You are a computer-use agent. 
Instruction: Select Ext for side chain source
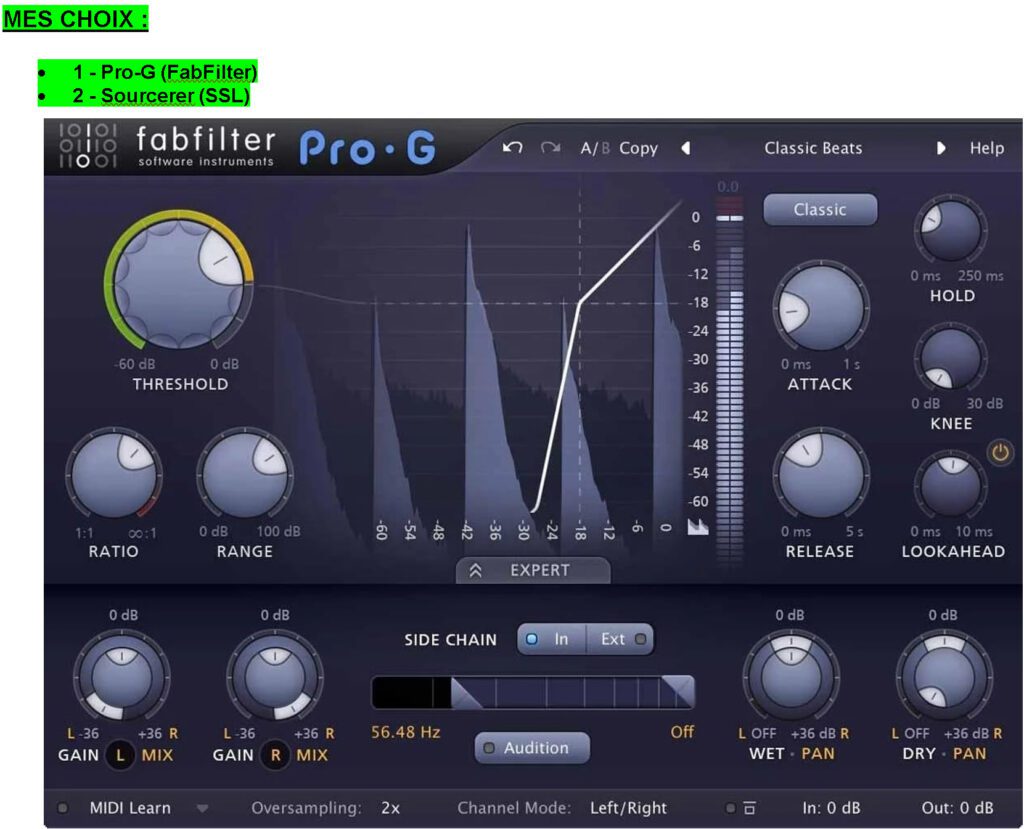pos(620,639)
